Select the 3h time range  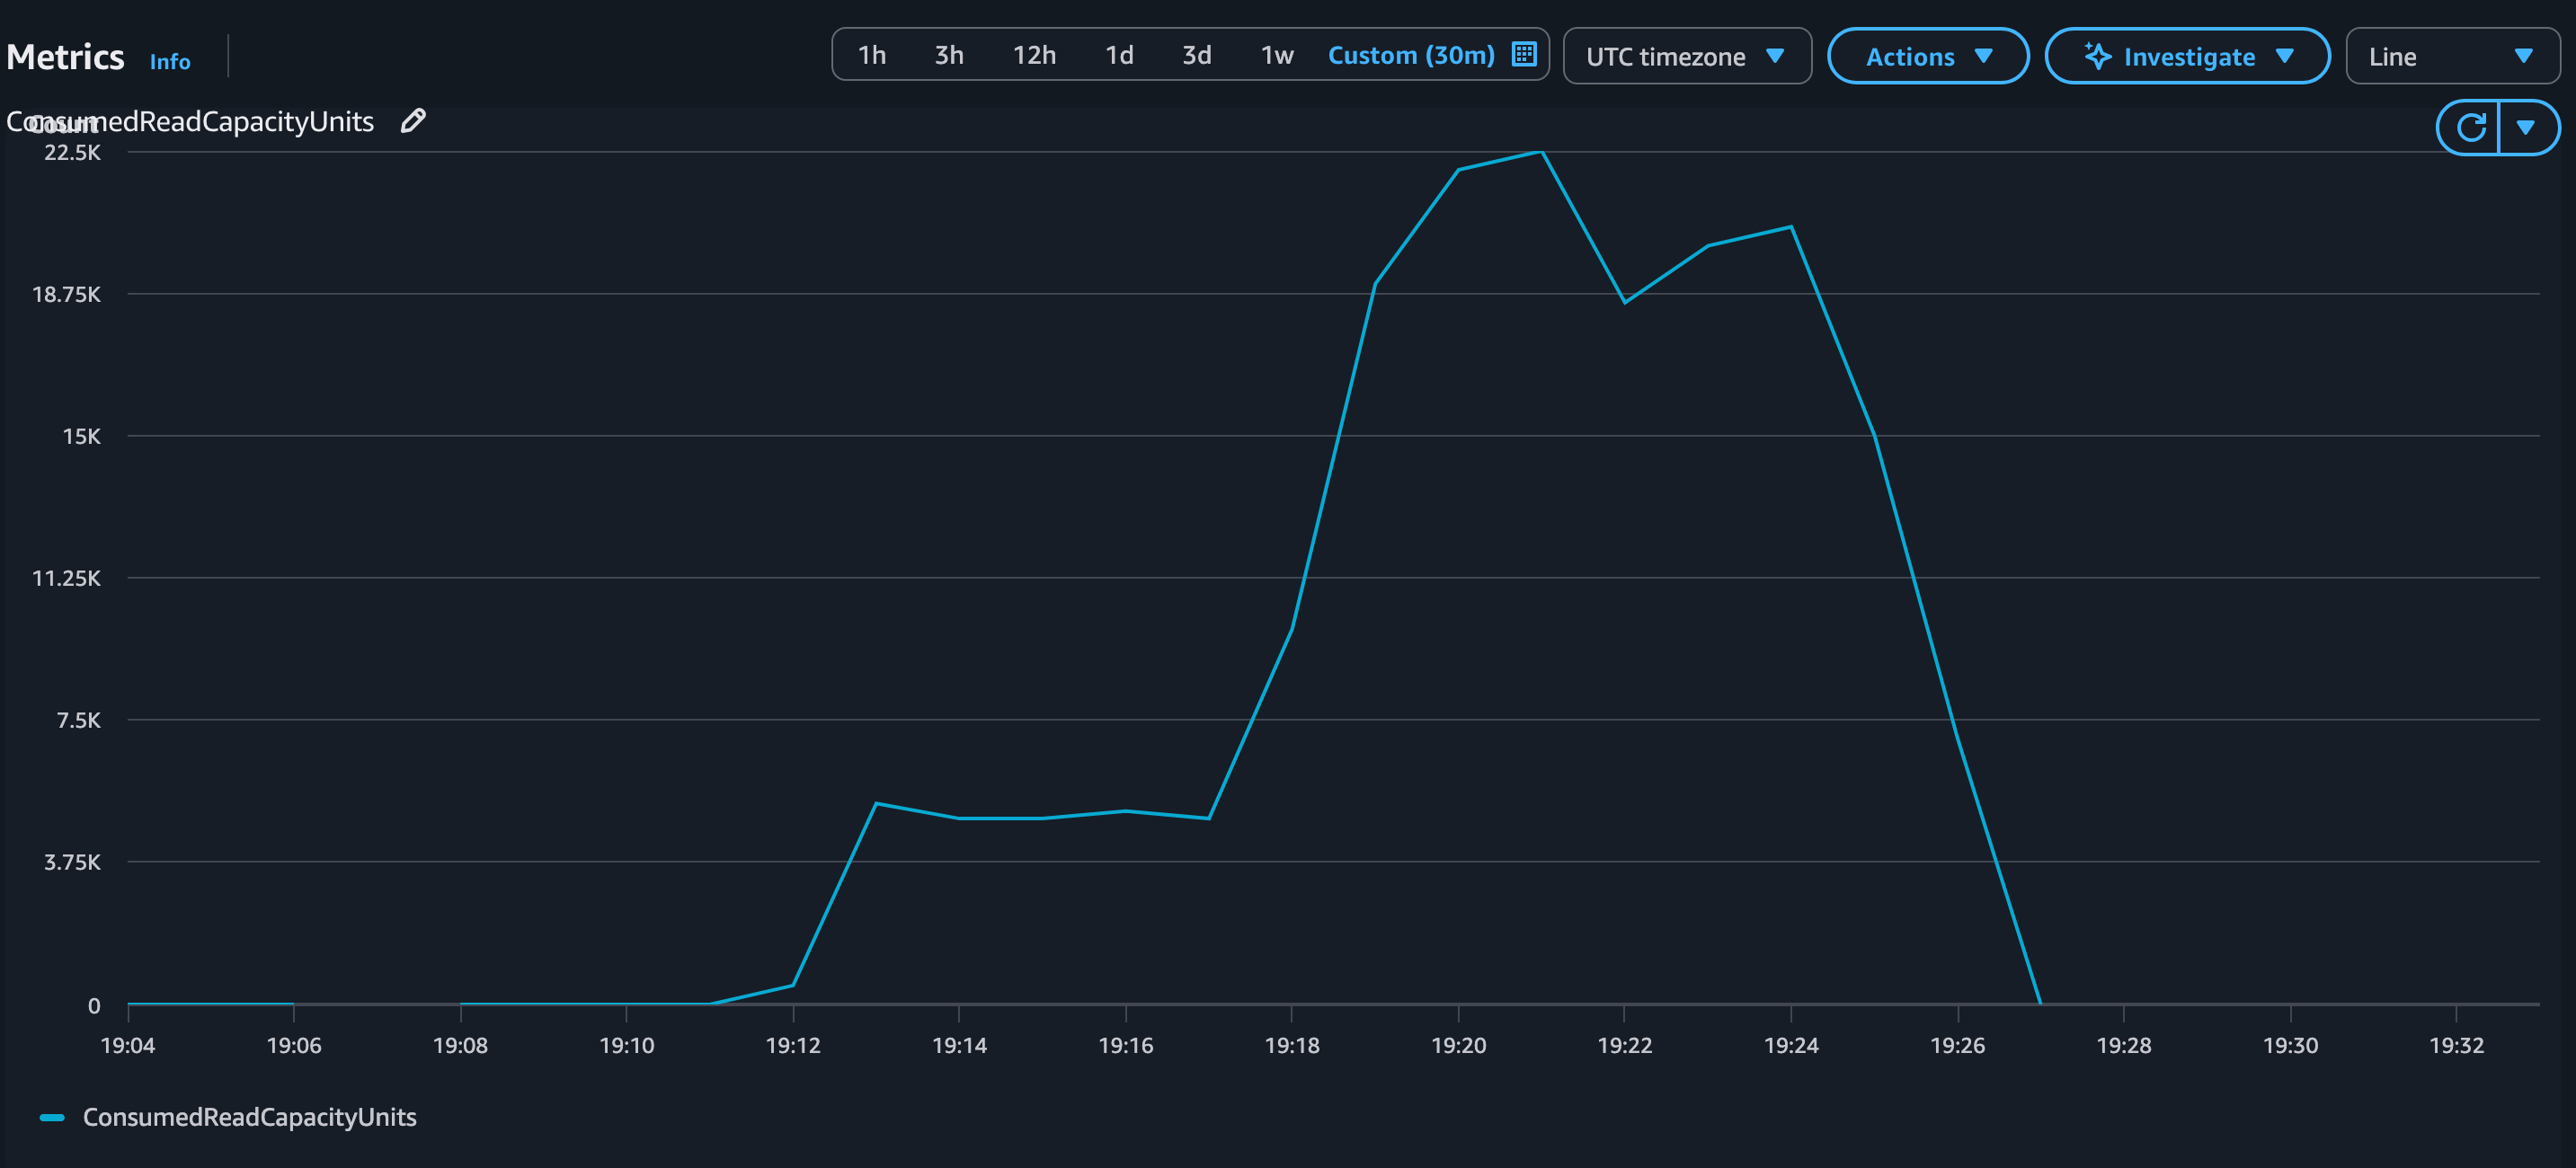(x=949, y=55)
